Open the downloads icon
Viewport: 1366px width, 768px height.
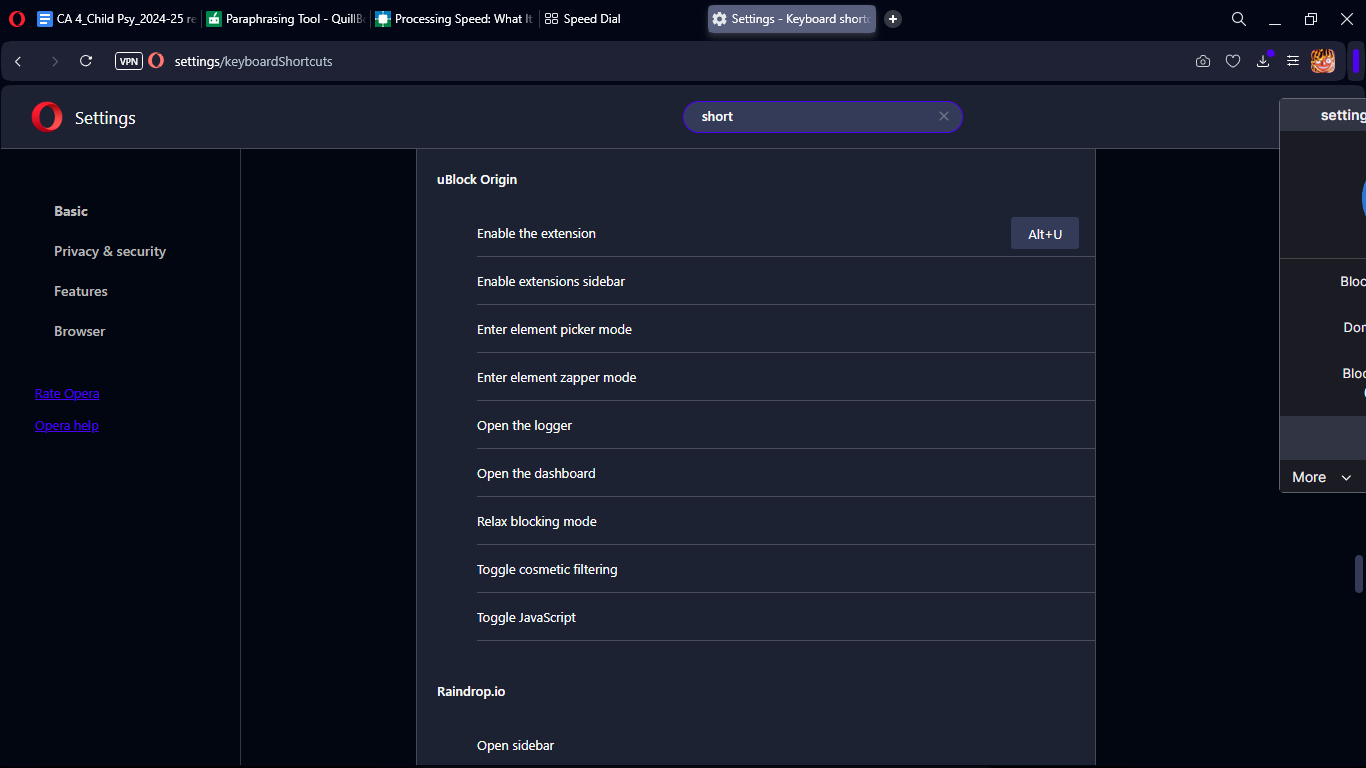(1263, 61)
